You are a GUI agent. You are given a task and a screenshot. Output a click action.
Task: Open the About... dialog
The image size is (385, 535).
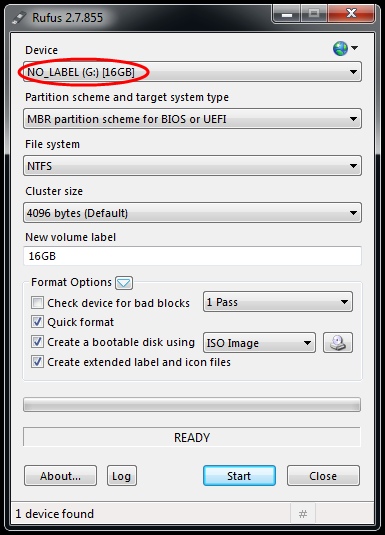pyautogui.click(x=60, y=476)
